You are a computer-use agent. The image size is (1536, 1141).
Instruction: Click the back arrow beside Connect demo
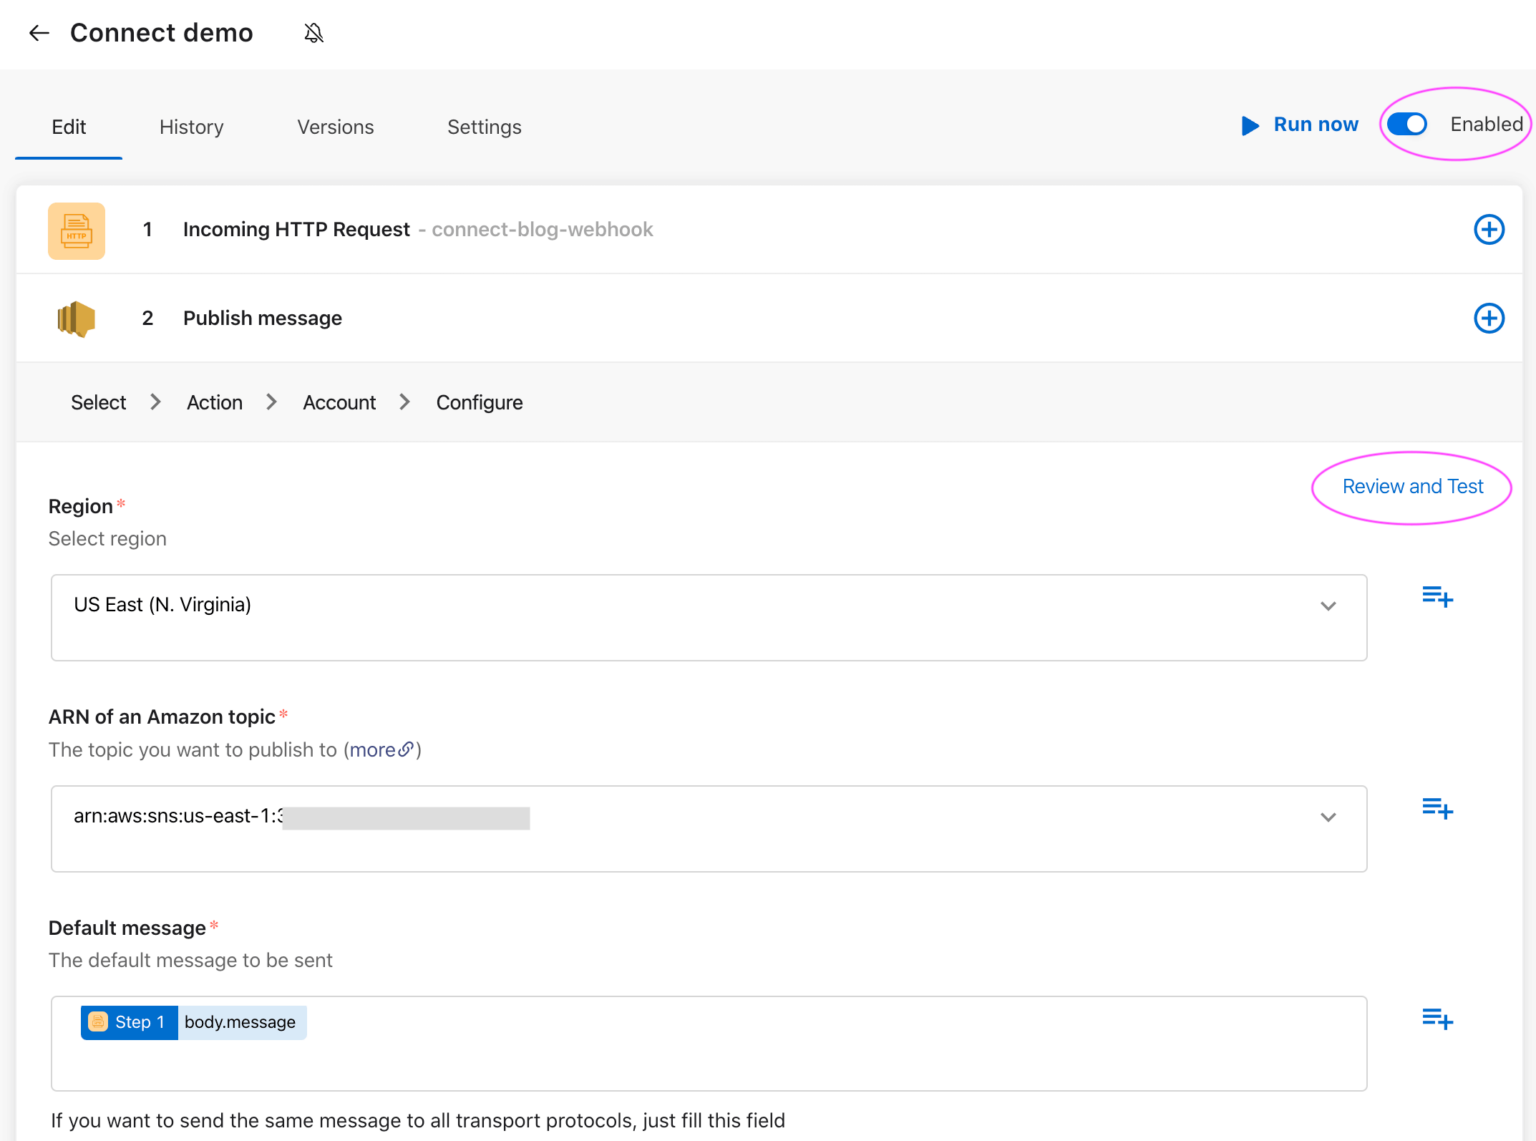pos(38,33)
